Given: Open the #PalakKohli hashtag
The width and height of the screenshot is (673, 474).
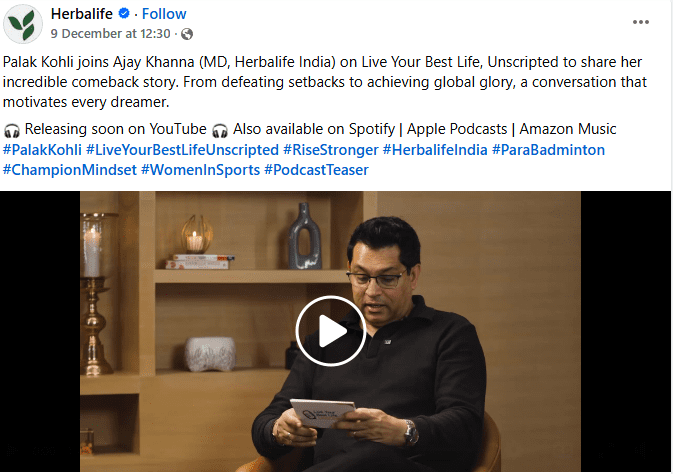Looking at the screenshot, I should coord(42,150).
